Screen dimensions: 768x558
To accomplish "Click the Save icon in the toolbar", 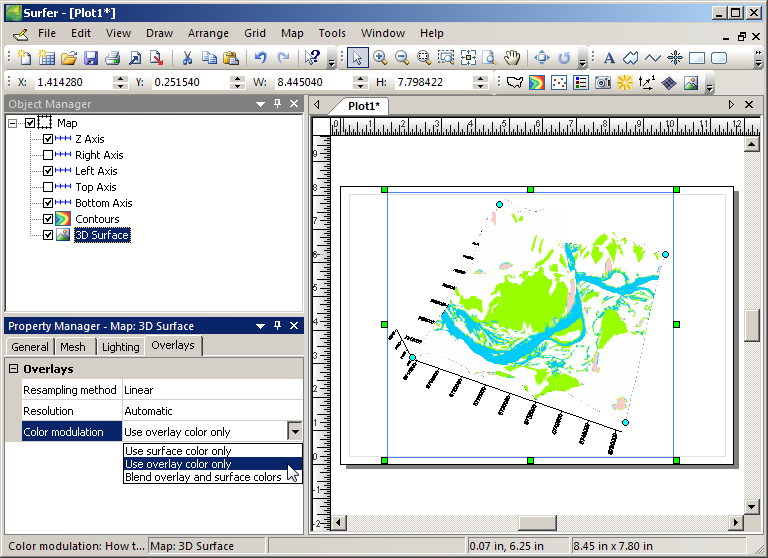I will click(91, 58).
